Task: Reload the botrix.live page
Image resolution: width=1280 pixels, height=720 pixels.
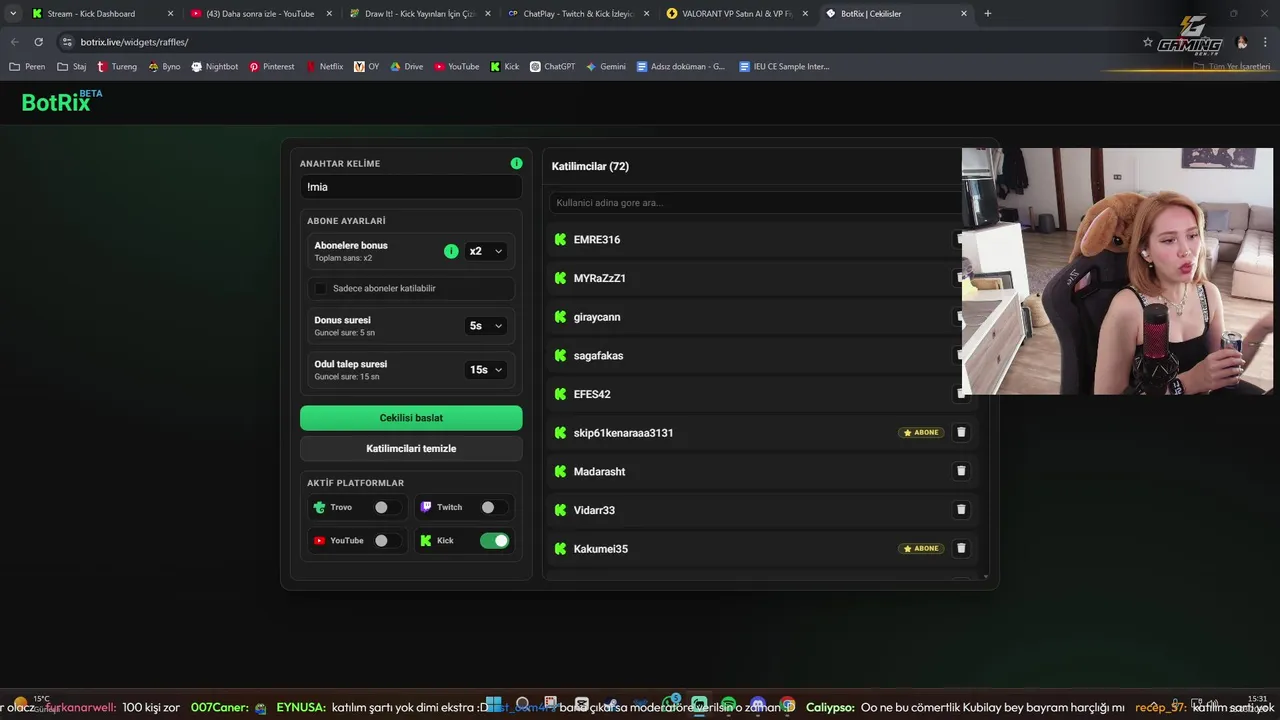Action: point(38,42)
